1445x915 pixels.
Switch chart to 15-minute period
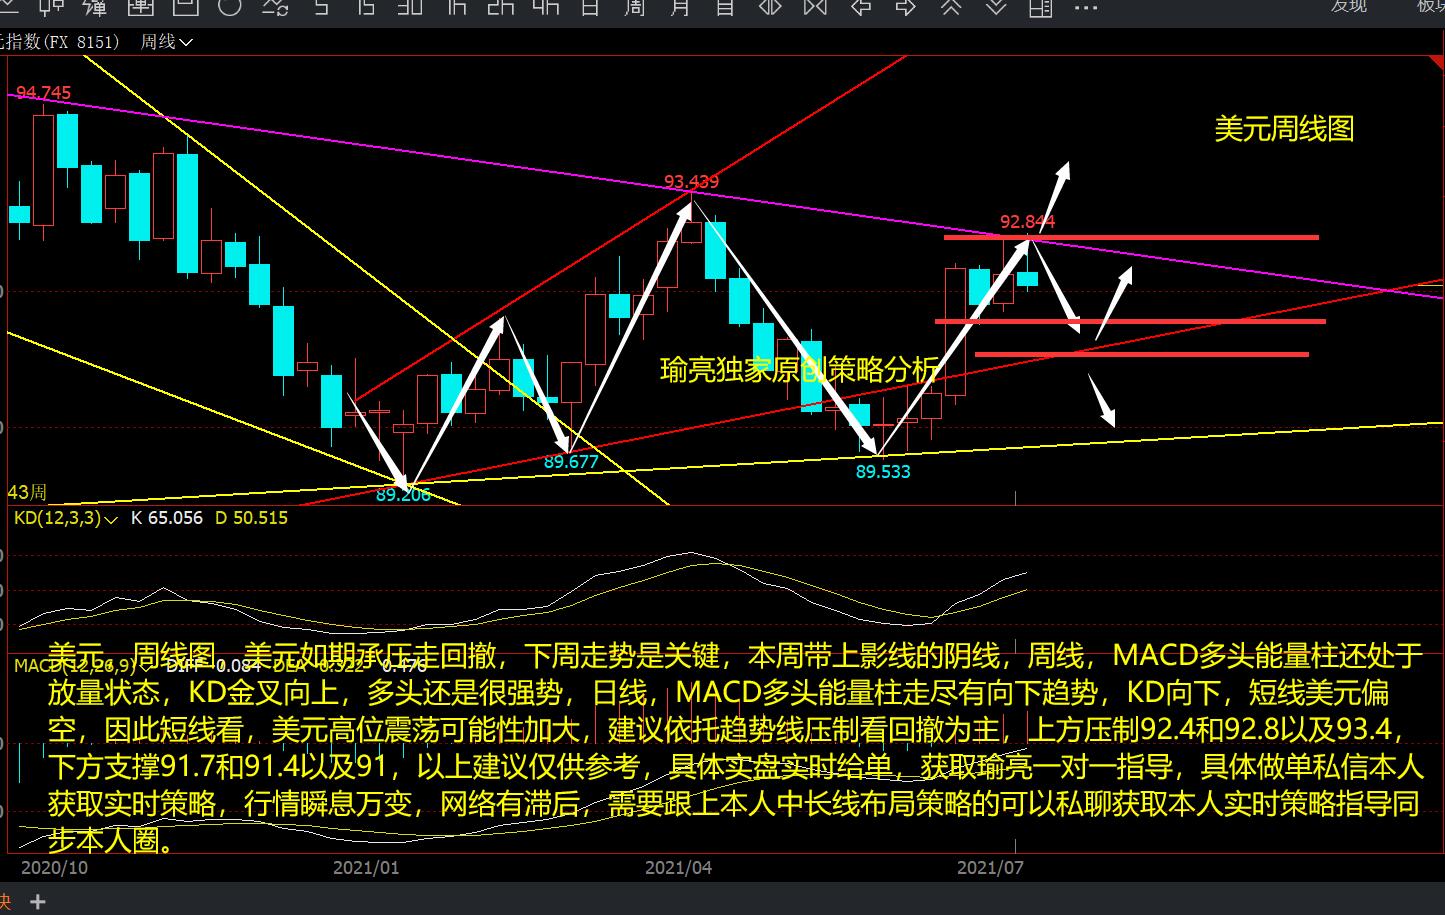(x=365, y=8)
